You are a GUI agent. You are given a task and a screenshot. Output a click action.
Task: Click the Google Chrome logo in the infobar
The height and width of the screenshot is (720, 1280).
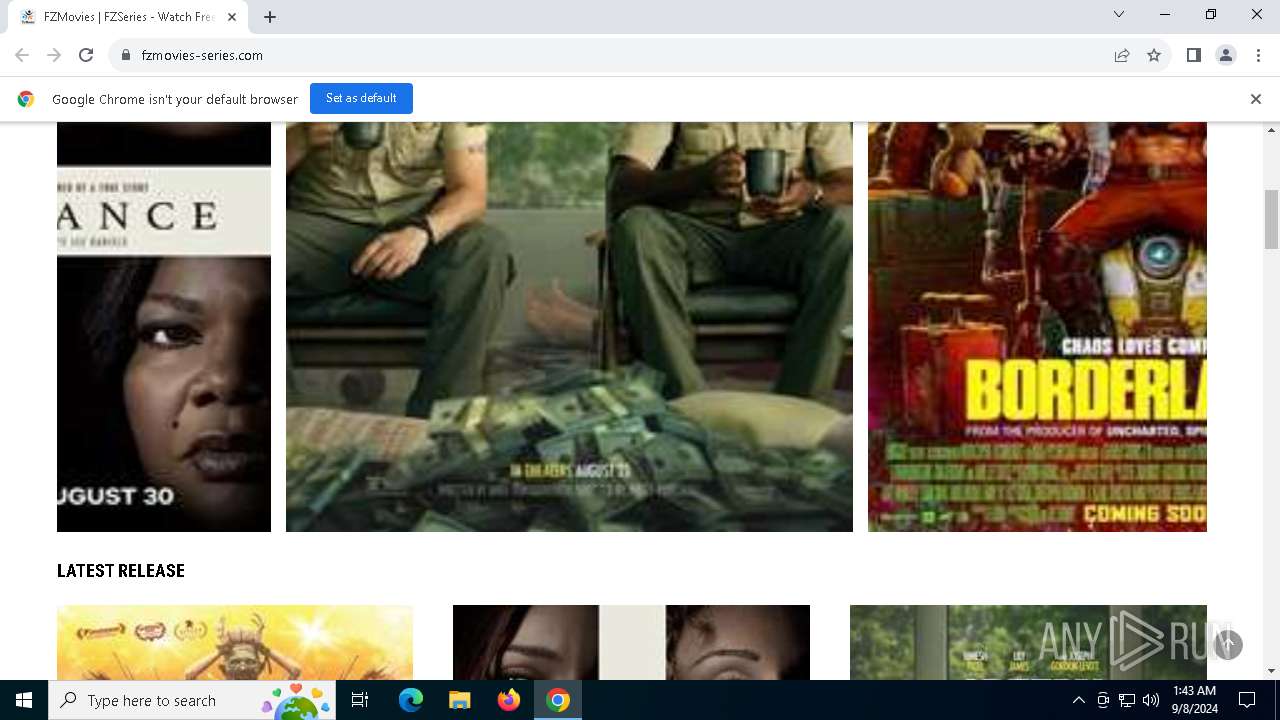click(x=26, y=99)
